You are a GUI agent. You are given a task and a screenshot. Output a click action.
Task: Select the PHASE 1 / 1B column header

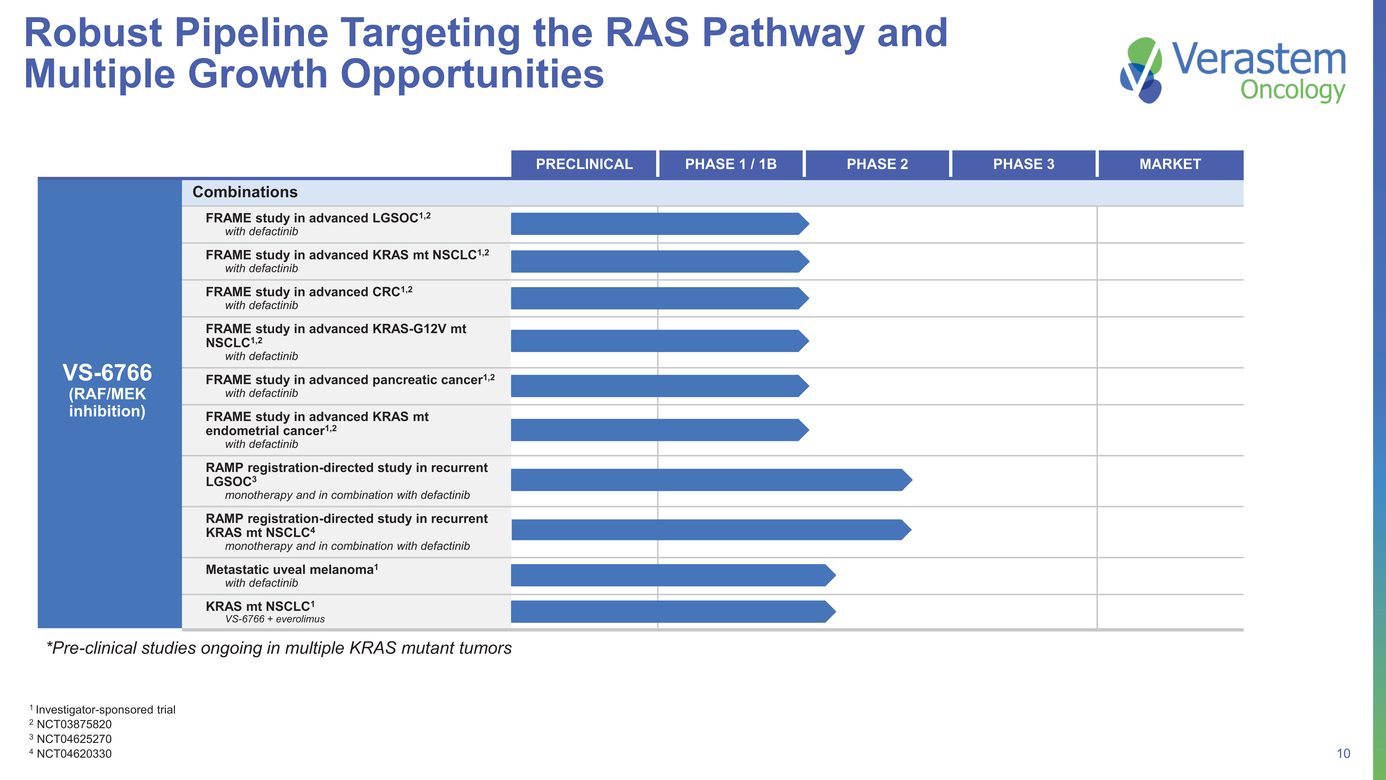click(731, 164)
